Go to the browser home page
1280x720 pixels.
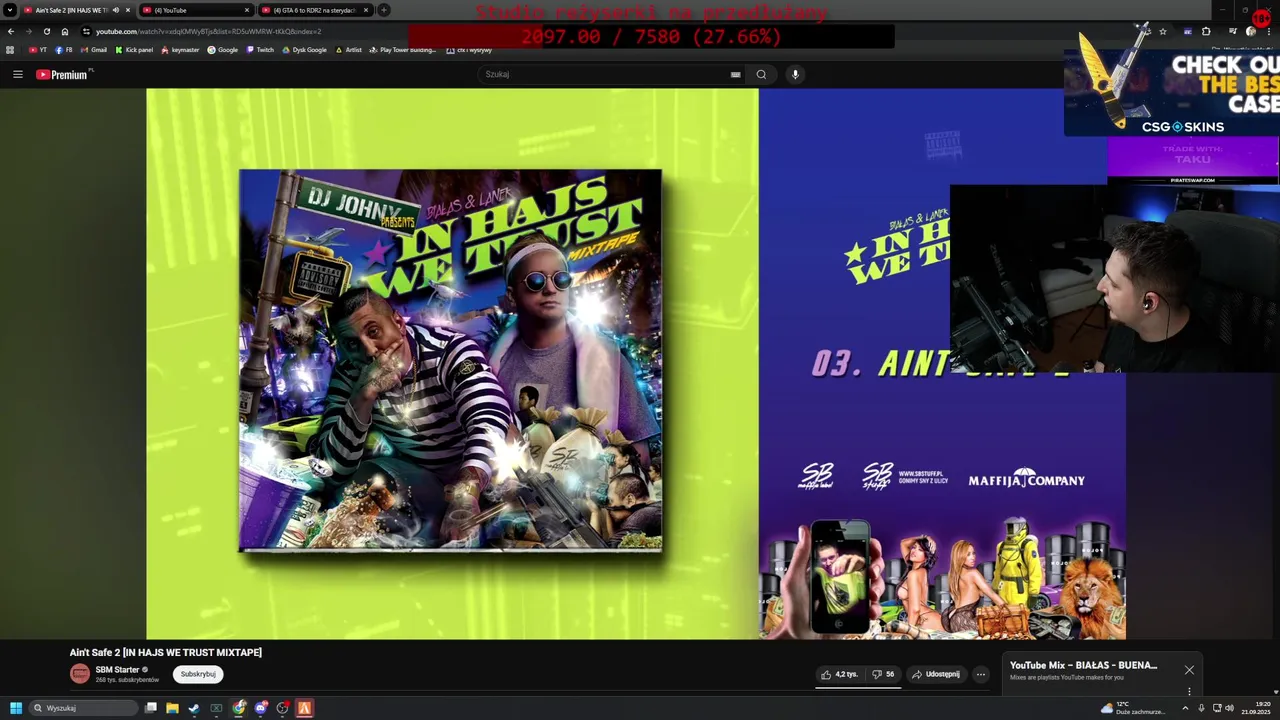pyautogui.click(x=65, y=31)
